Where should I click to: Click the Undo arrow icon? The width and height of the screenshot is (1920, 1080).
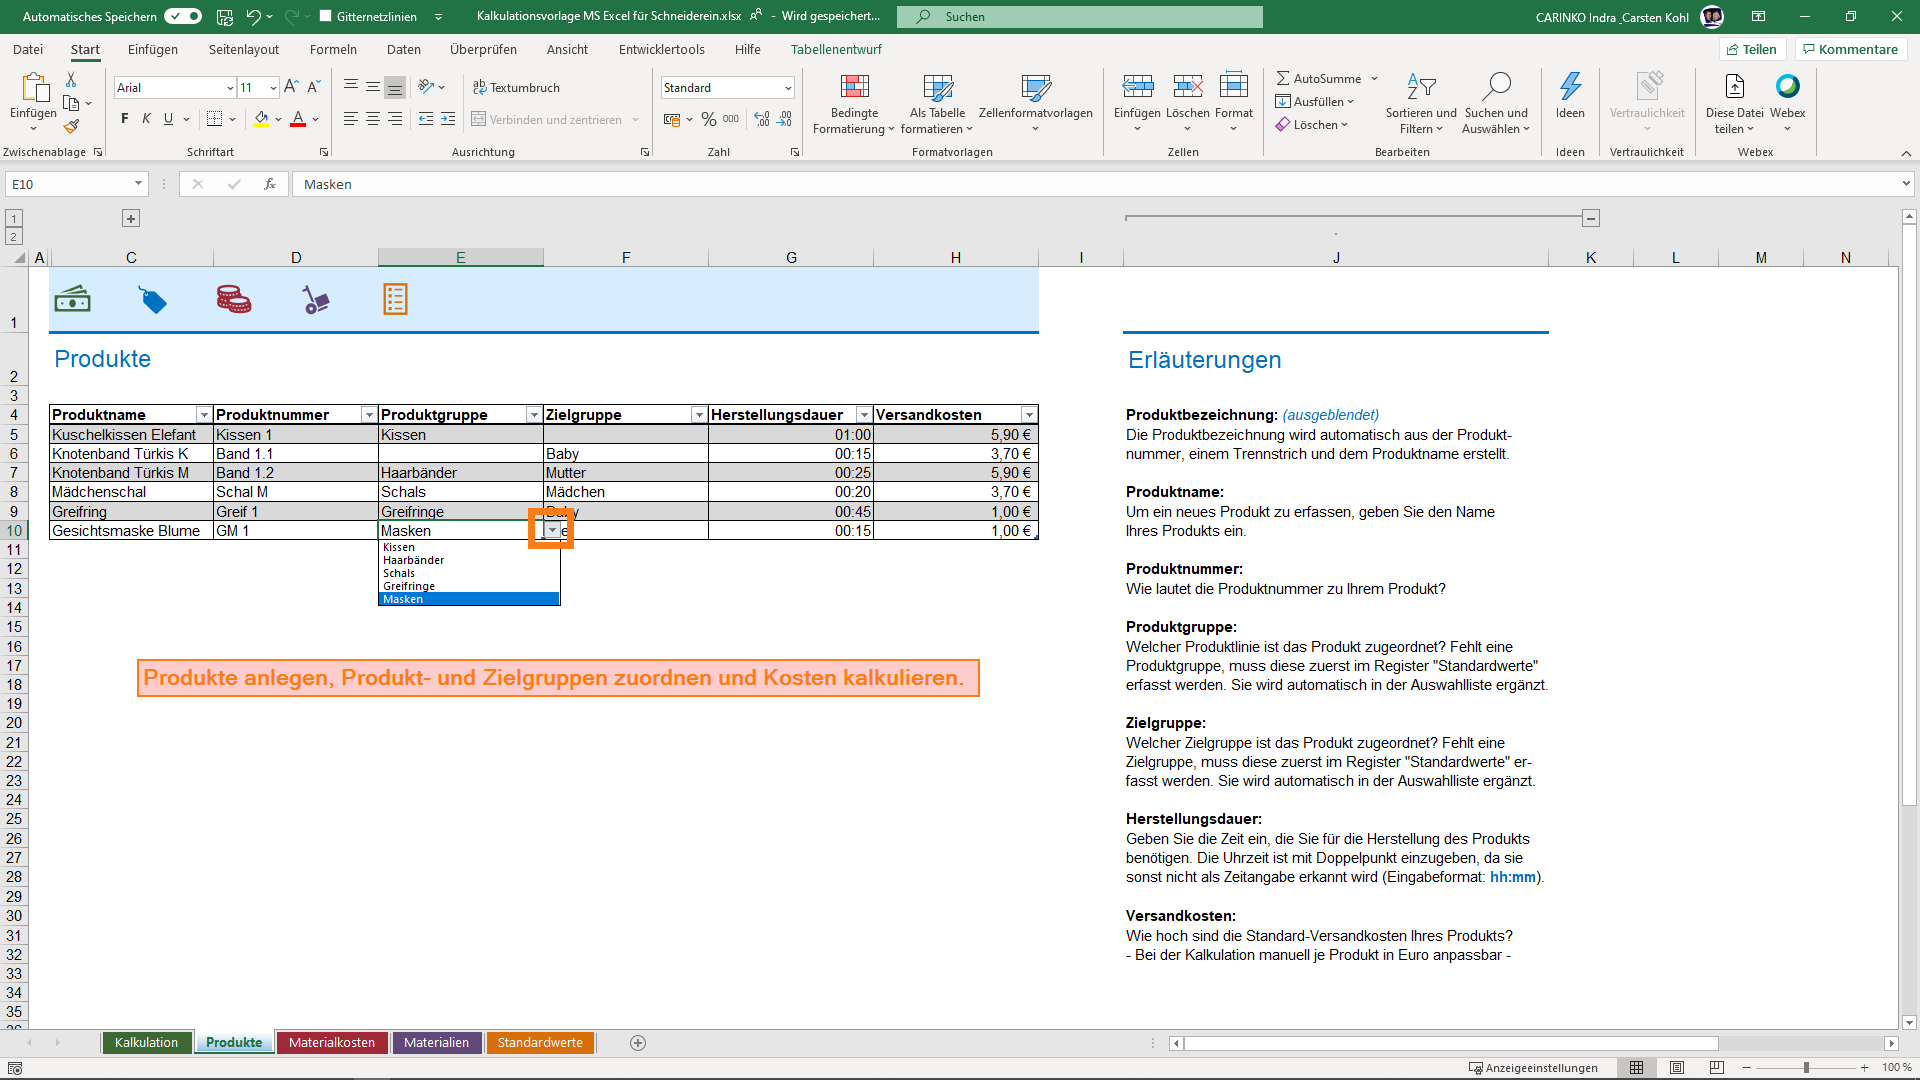coord(253,16)
